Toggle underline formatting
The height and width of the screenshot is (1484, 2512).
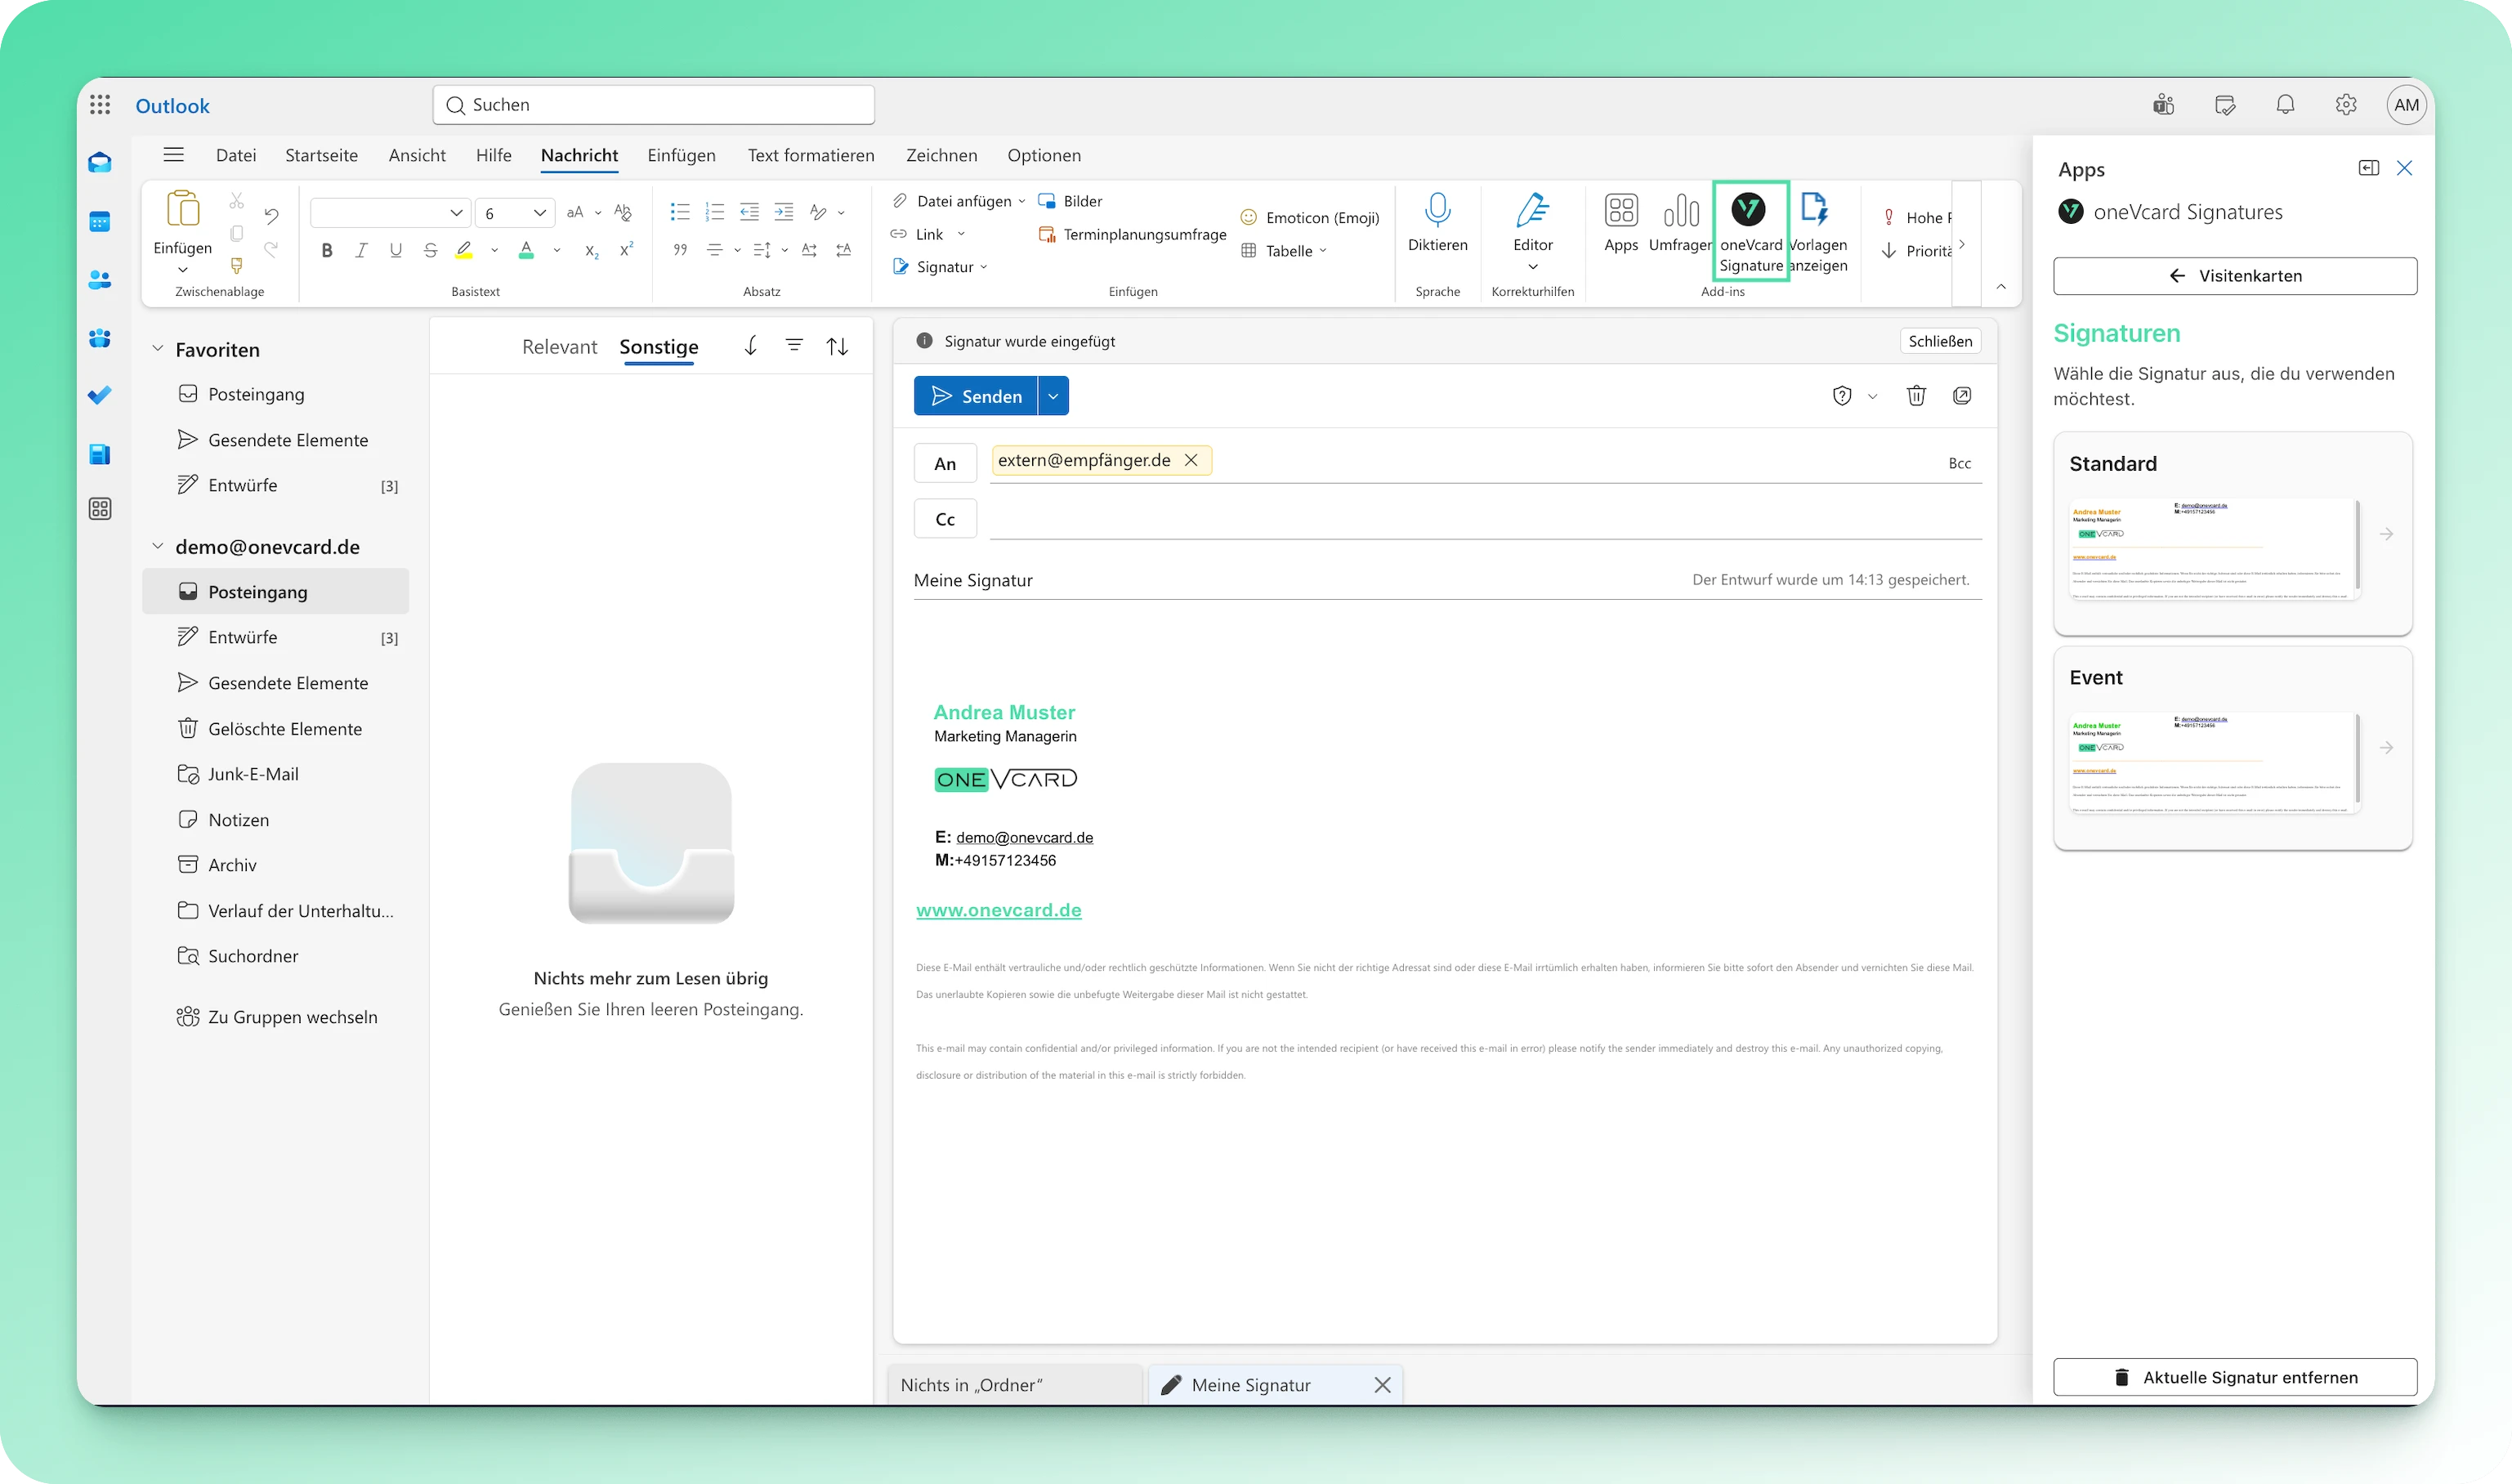[x=396, y=251]
